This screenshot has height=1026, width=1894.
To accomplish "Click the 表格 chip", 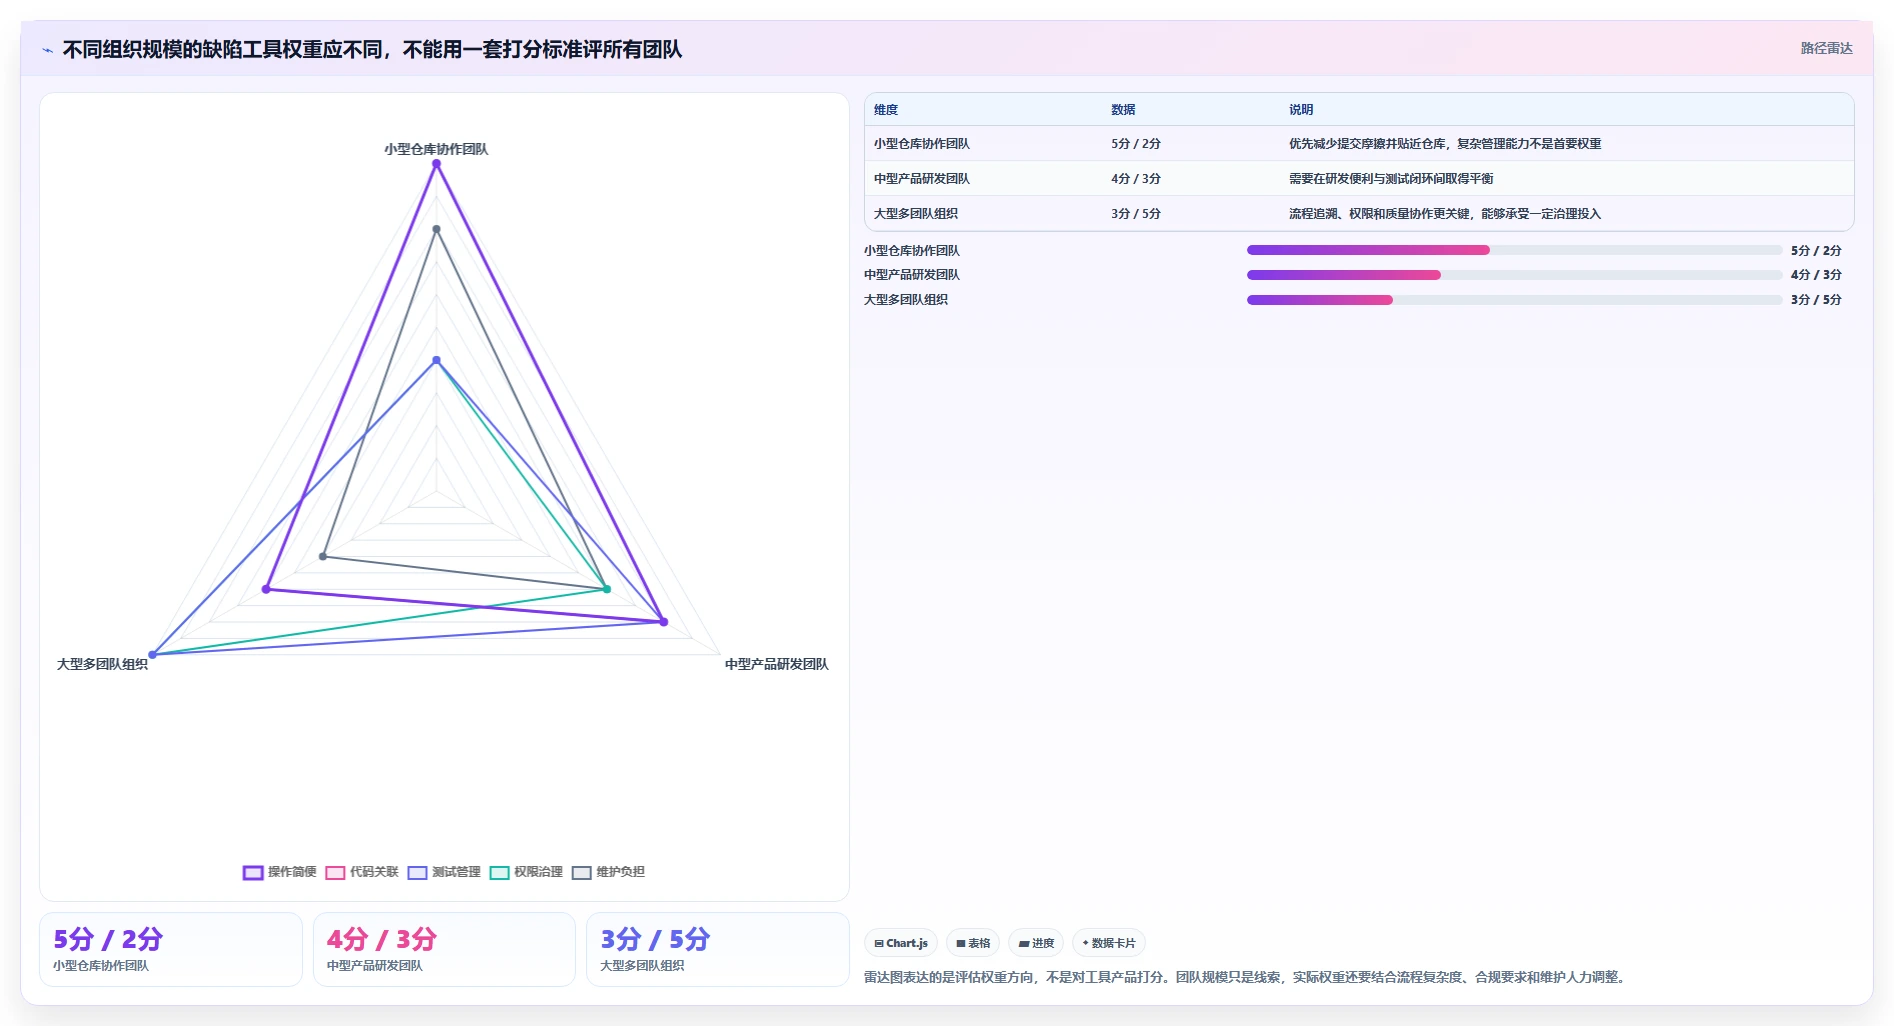I will coord(973,943).
